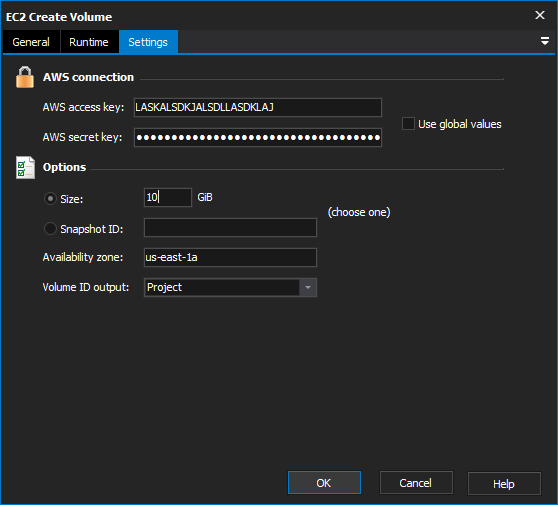Viewport: 558px width, 505px height.
Task: Click the Options section heading
Action: pos(64,167)
